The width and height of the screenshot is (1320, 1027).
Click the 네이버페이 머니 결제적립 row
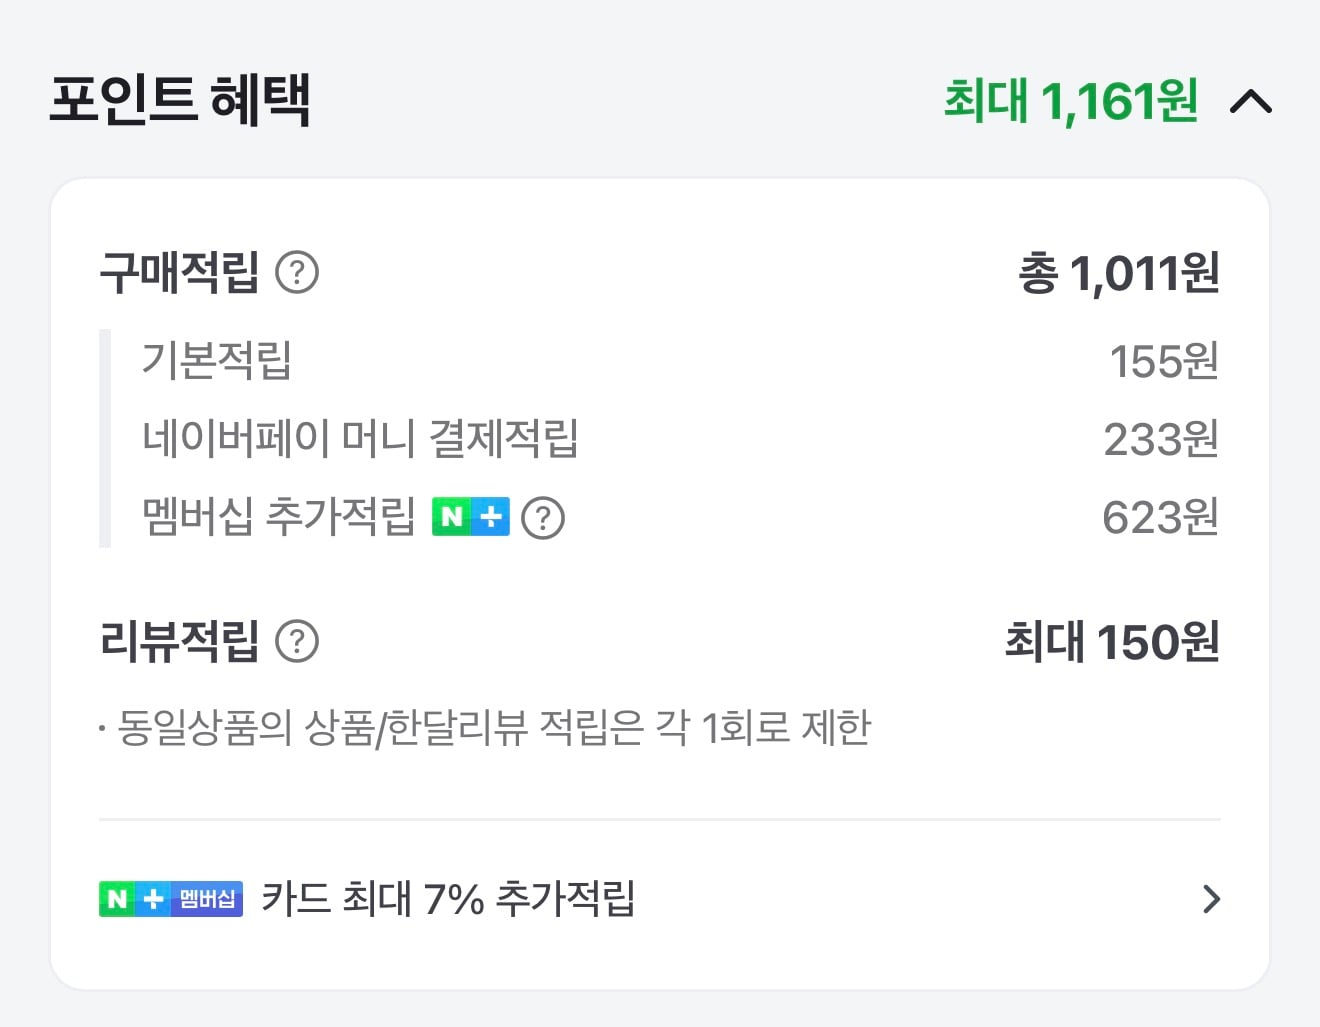(360, 438)
